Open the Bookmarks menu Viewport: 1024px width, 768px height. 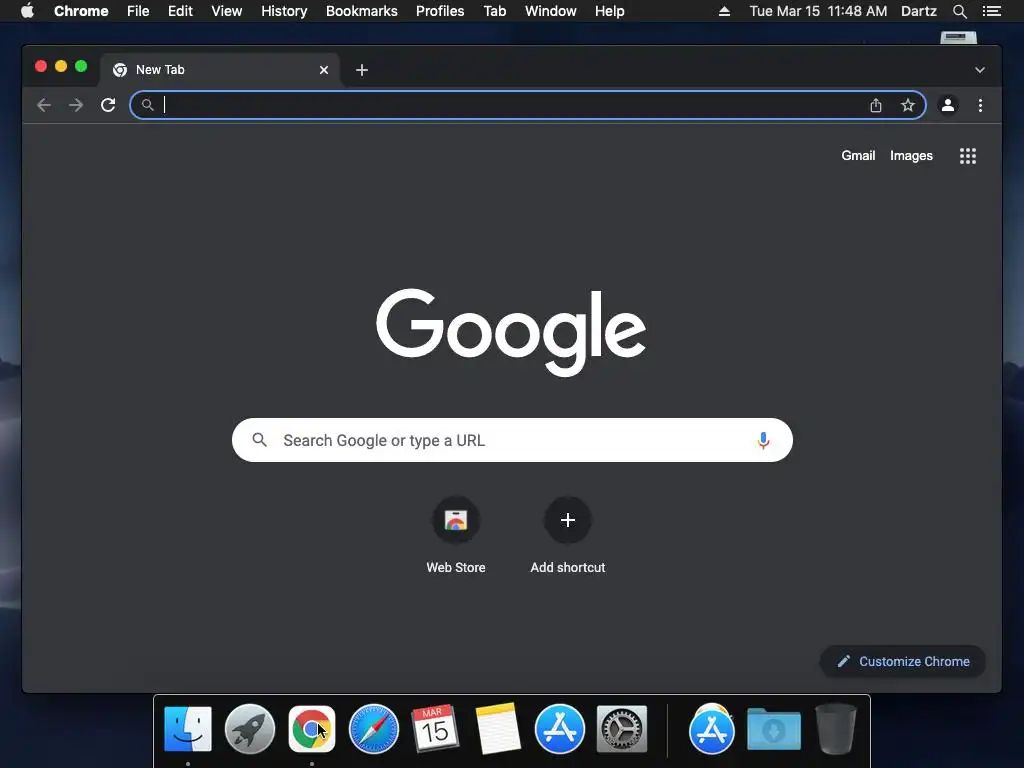point(362,11)
